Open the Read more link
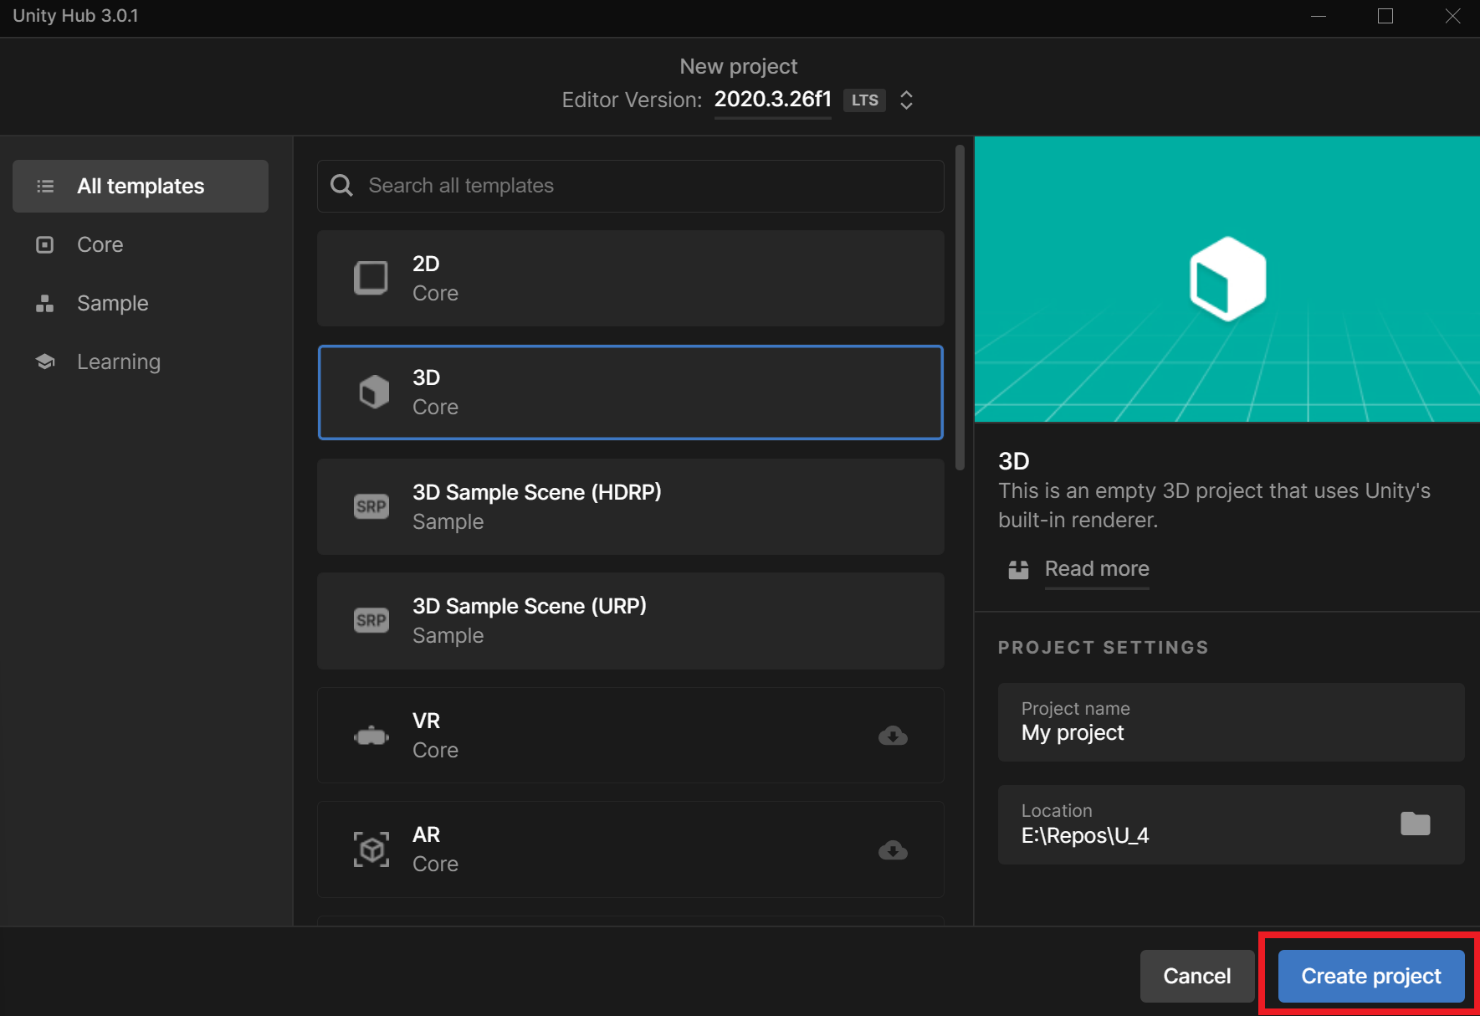The image size is (1480, 1016). [x=1097, y=569]
